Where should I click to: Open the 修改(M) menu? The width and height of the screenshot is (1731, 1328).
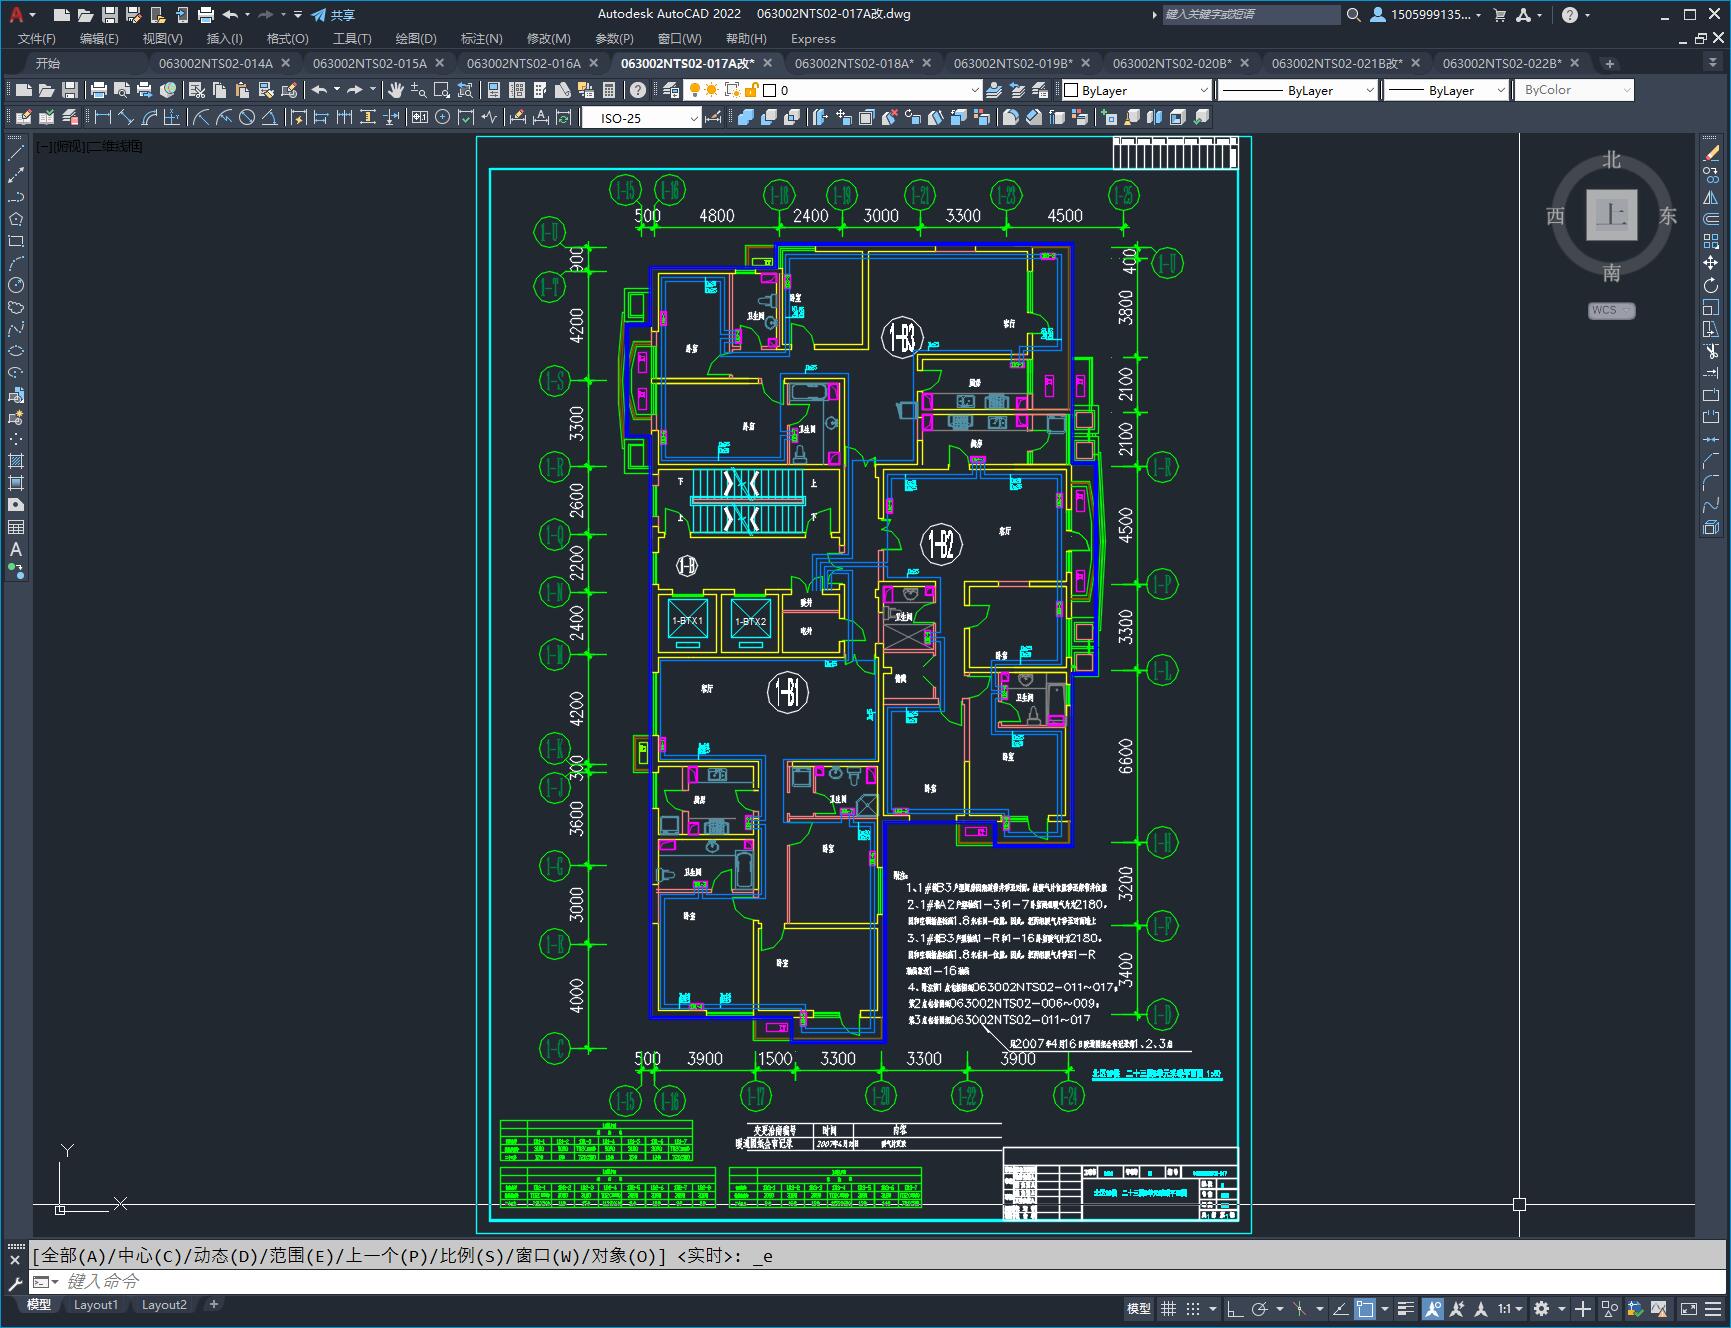tap(548, 38)
